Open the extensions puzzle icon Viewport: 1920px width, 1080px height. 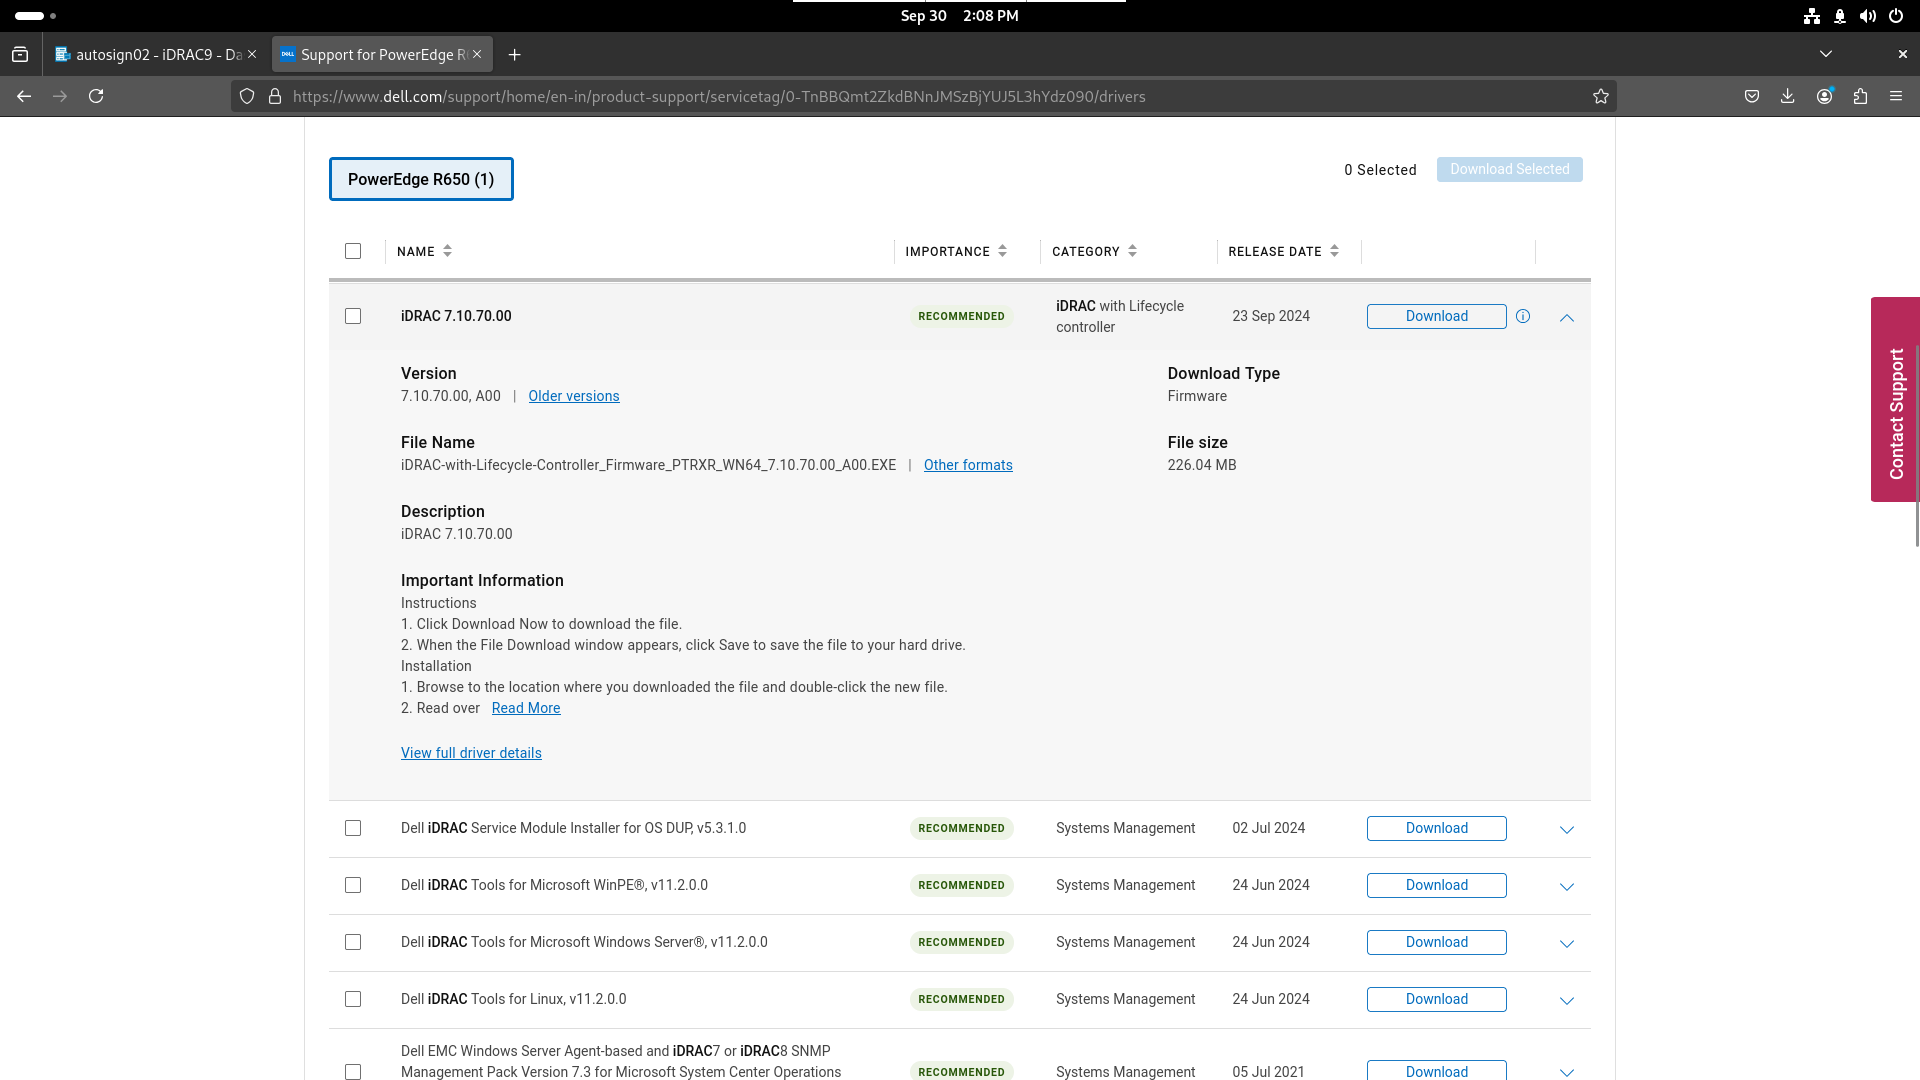coord(1860,96)
